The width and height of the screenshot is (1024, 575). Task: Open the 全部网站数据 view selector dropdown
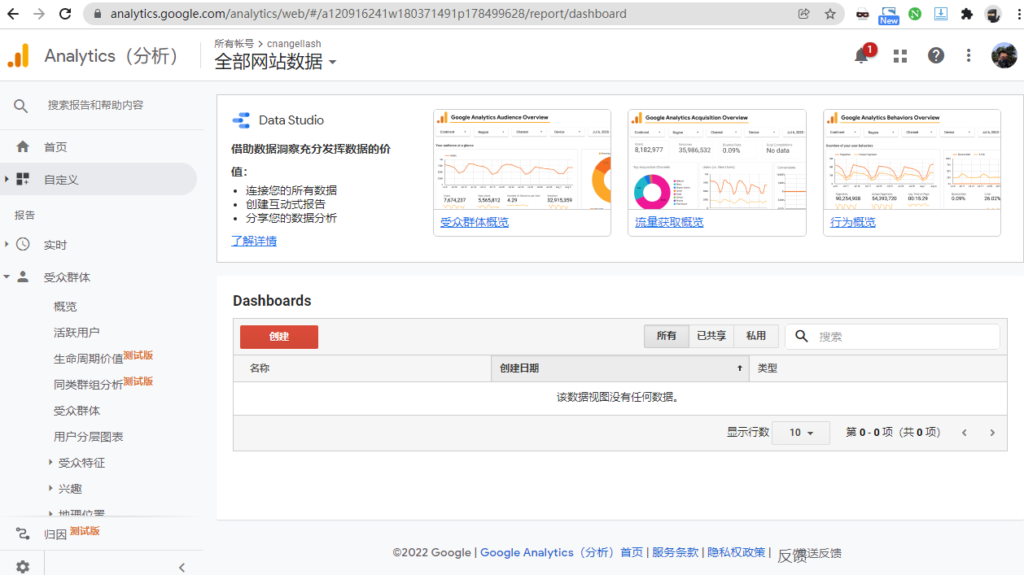(275, 61)
